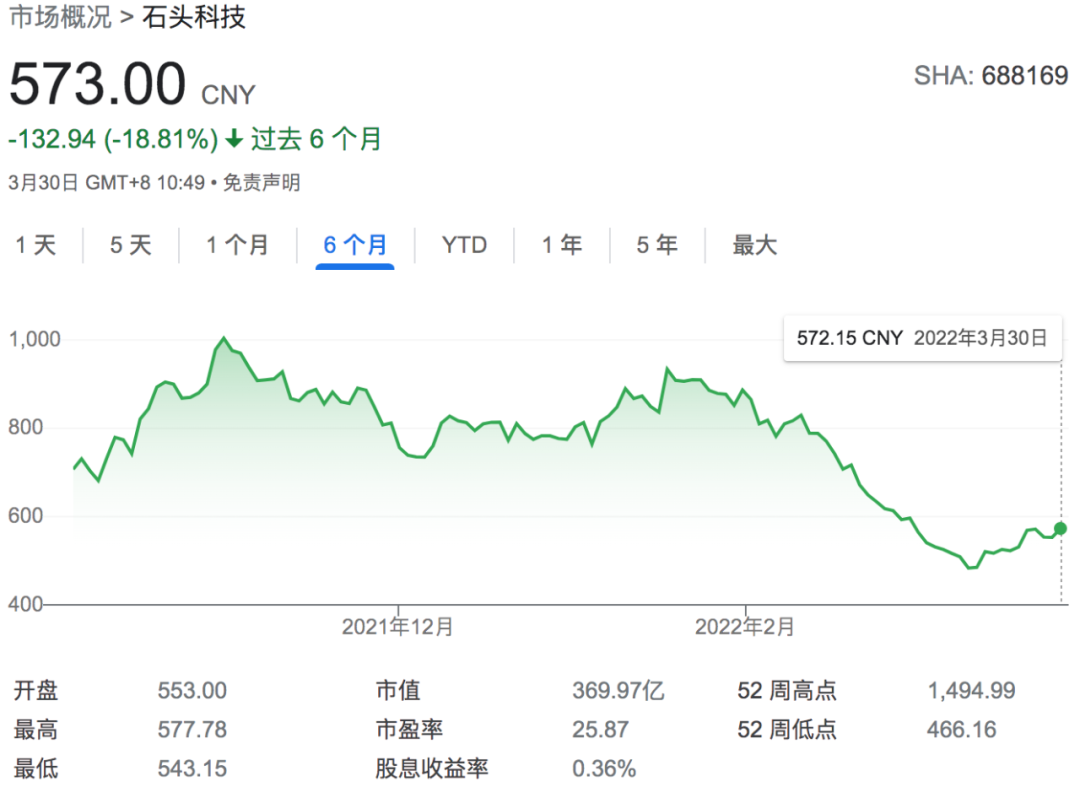This screenshot has height=787, width=1080.
Task: Select the 5 天 time range tab
Action: coord(131,244)
